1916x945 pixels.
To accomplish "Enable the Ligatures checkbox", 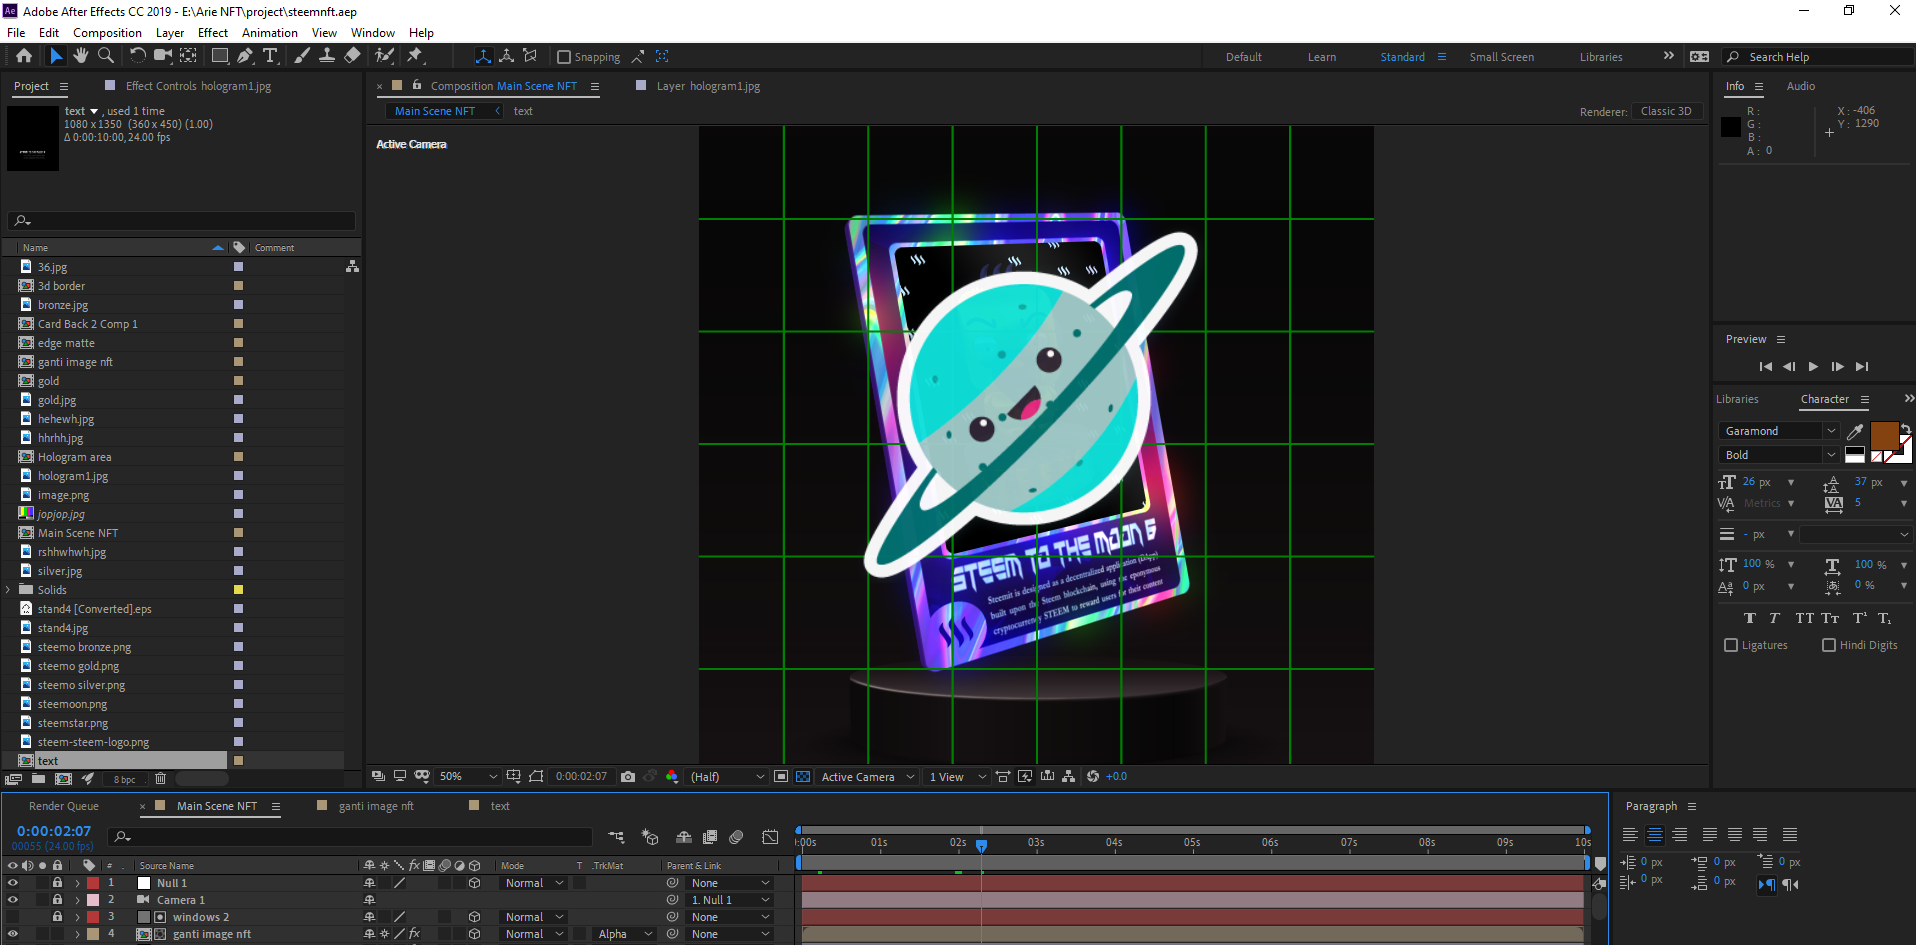I will pos(1731,645).
